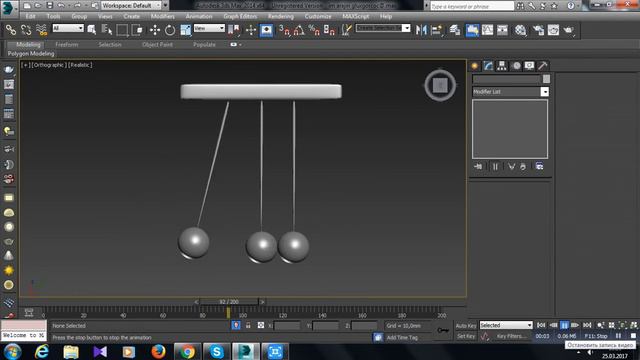
Task: Open the Material Editor icon
Action: click(x=520, y=30)
